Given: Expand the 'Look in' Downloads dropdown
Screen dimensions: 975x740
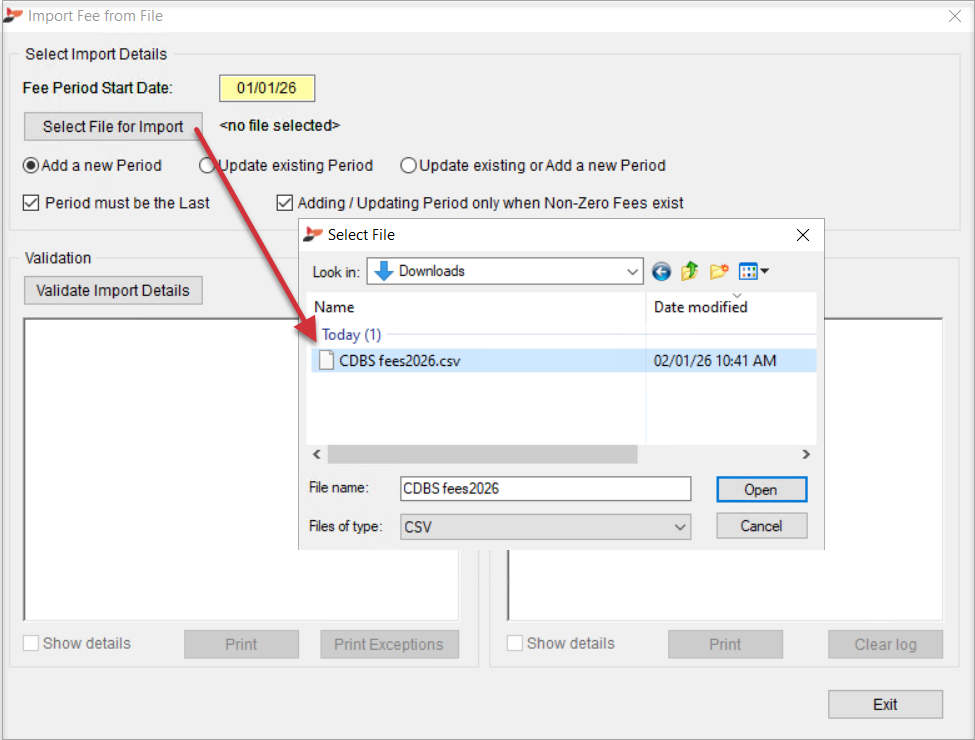Looking at the screenshot, I should coord(632,271).
